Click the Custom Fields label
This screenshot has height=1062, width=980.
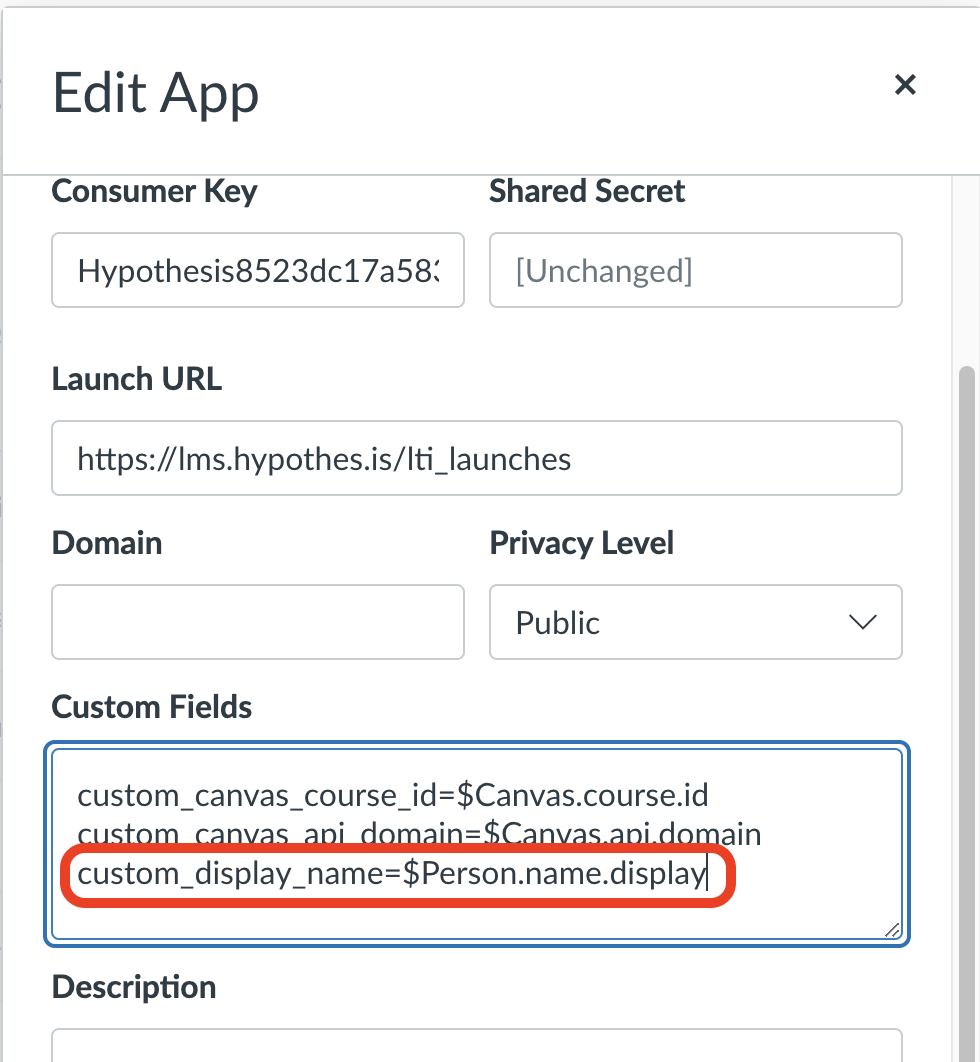(x=151, y=707)
